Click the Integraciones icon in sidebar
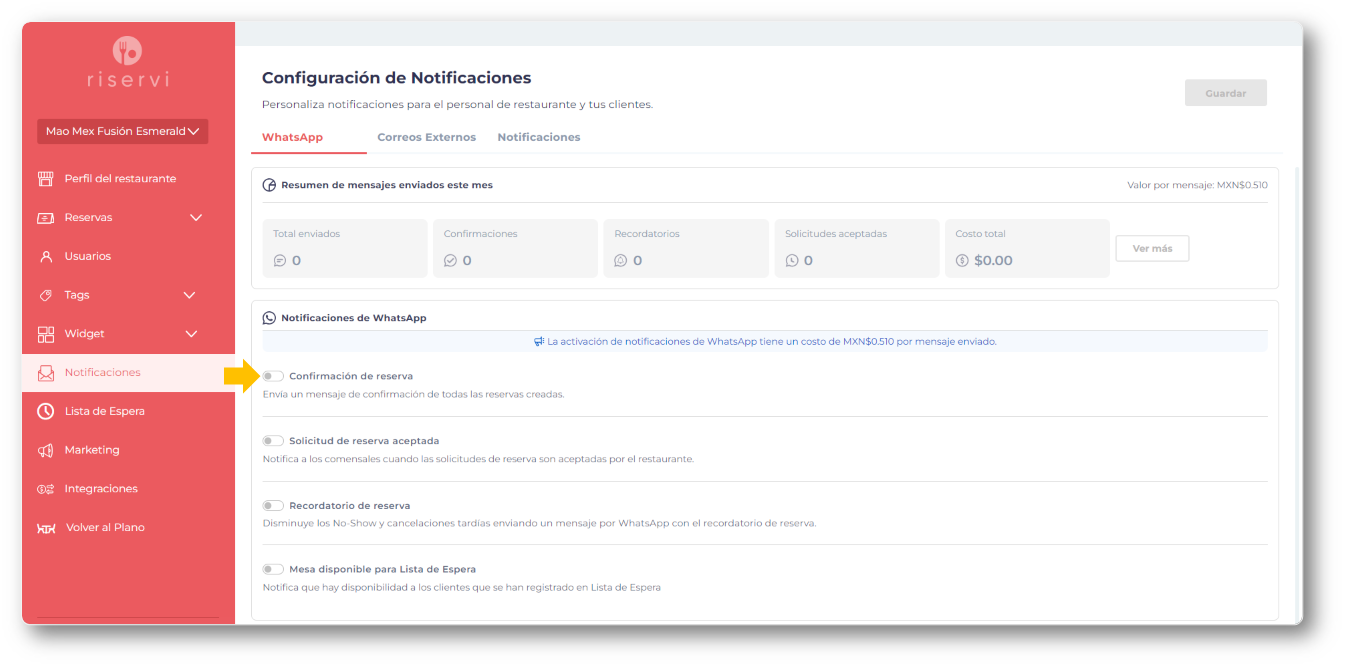The height and width of the screenshot is (667, 1345). [x=46, y=489]
